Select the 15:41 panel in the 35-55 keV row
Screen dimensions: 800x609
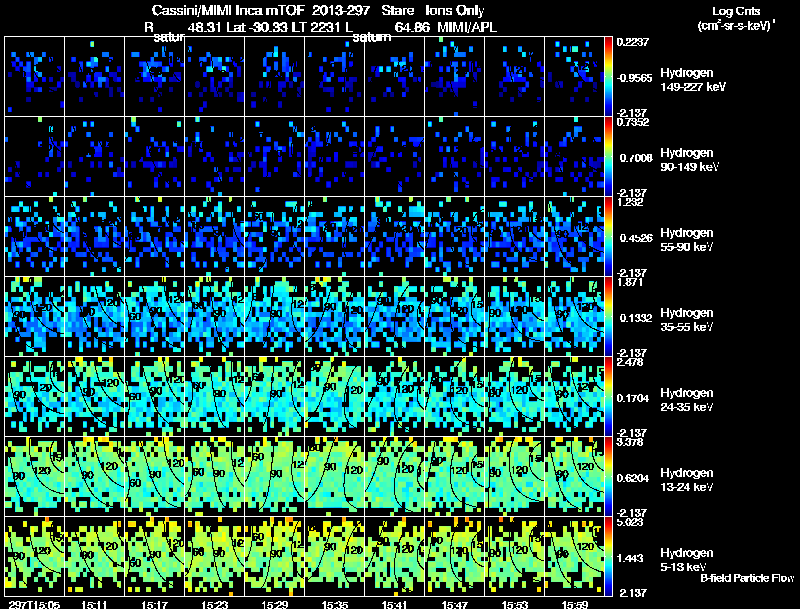(x=394, y=316)
